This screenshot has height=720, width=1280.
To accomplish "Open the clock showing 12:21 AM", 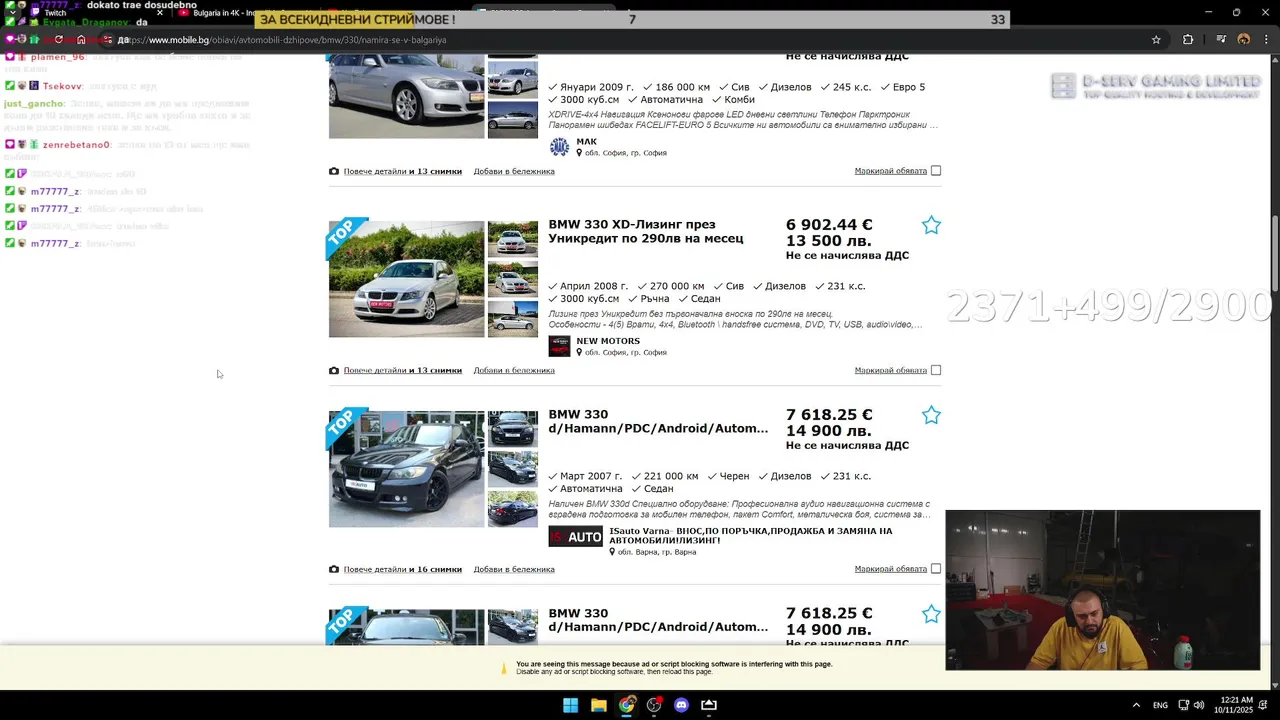I will tap(1234, 705).
